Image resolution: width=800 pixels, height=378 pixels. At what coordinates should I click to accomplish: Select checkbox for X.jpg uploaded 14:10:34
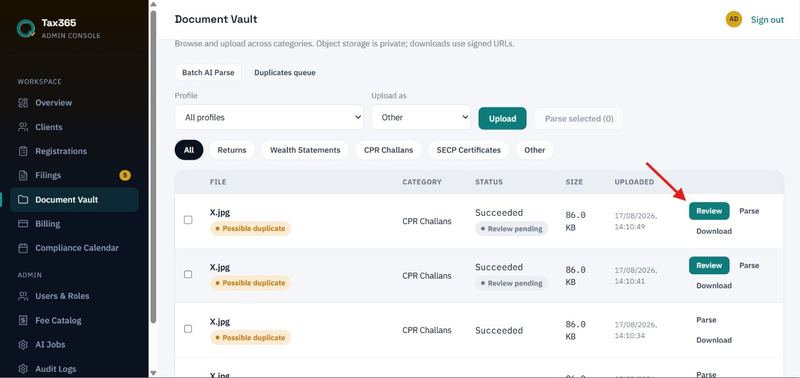[188, 329]
